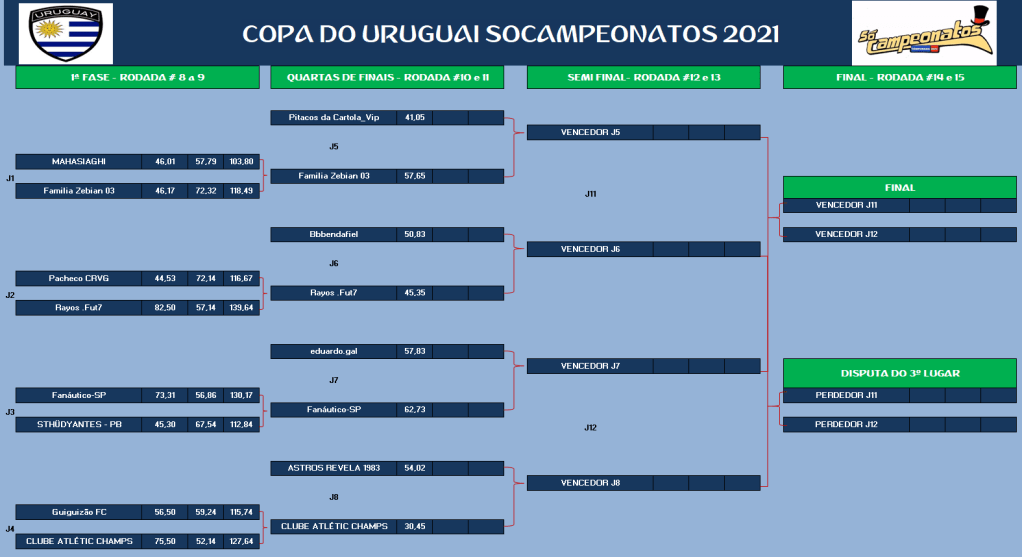Select the '1ª FASE - RODADA # 8 a 9' header
This screenshot has width=1022, height=557.
(137, 77)
